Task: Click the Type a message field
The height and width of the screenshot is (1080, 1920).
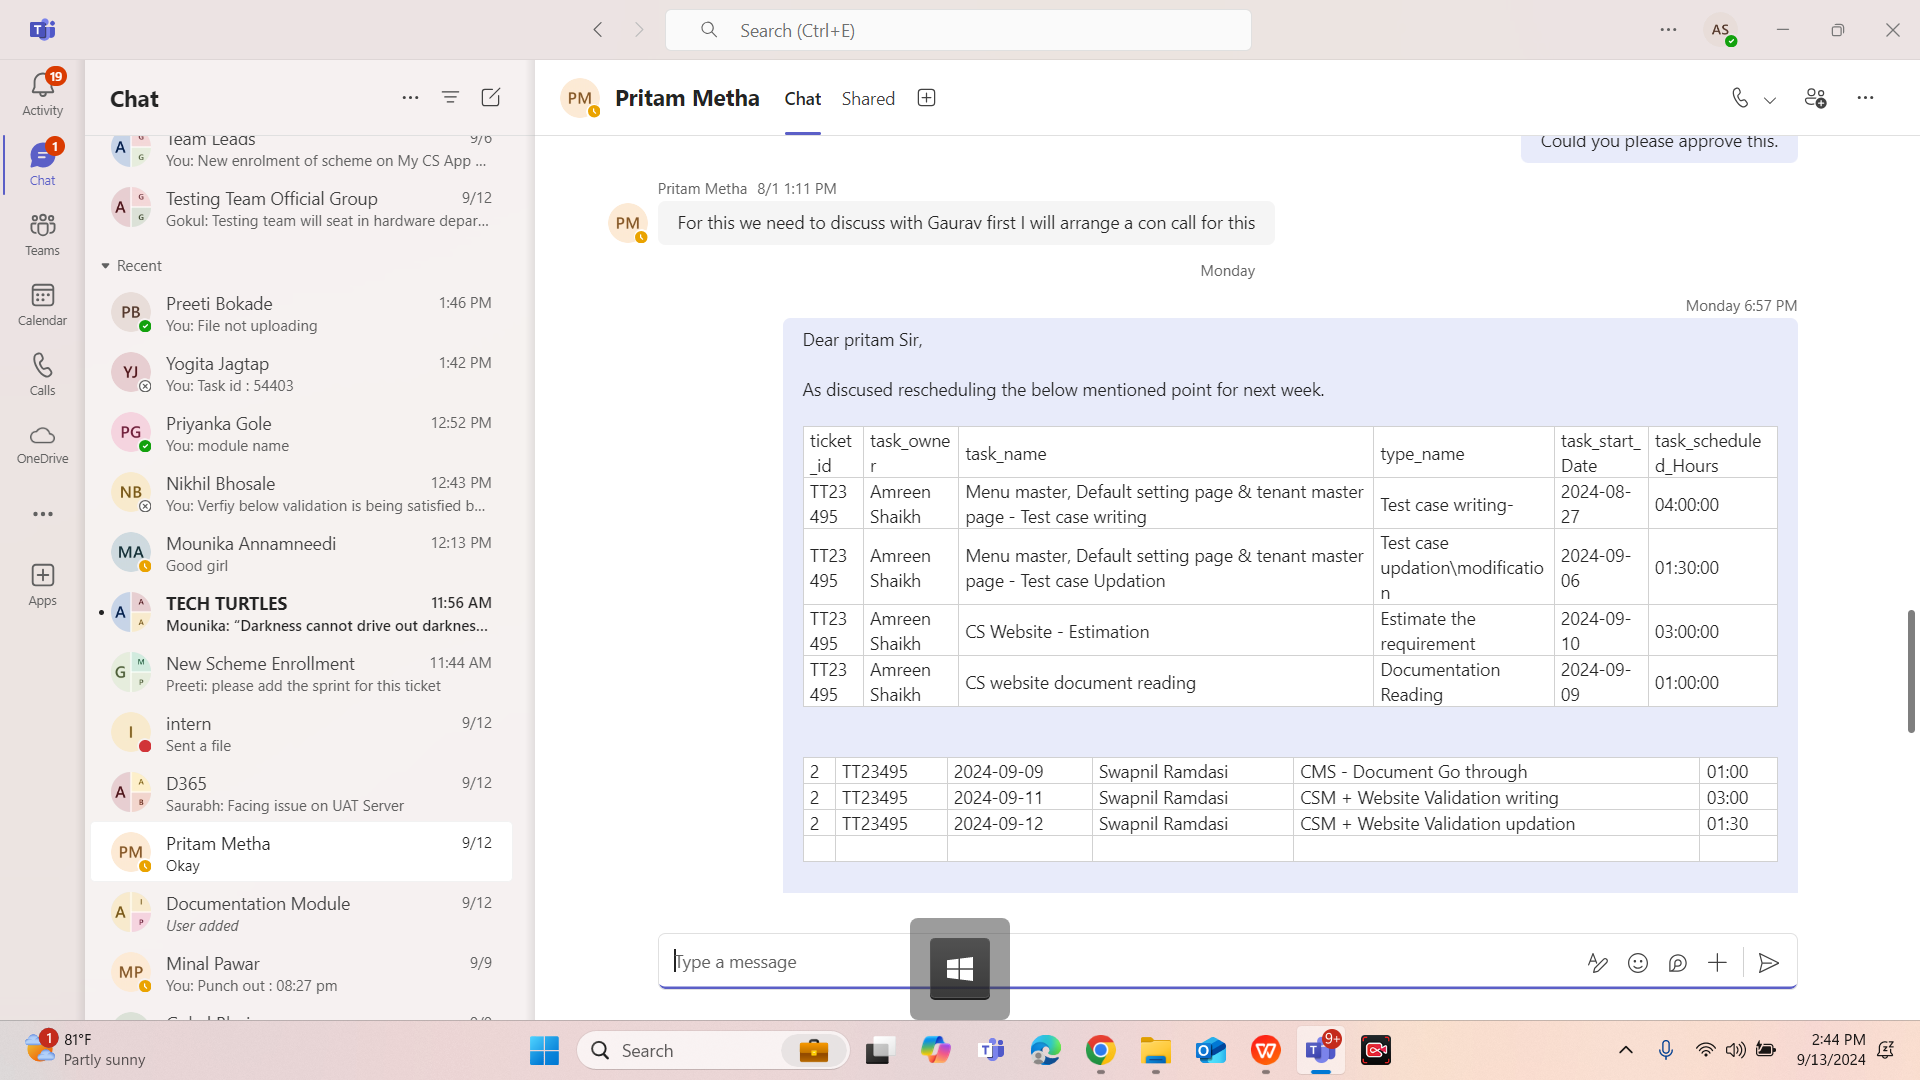Action: [x=1120, y=962]
